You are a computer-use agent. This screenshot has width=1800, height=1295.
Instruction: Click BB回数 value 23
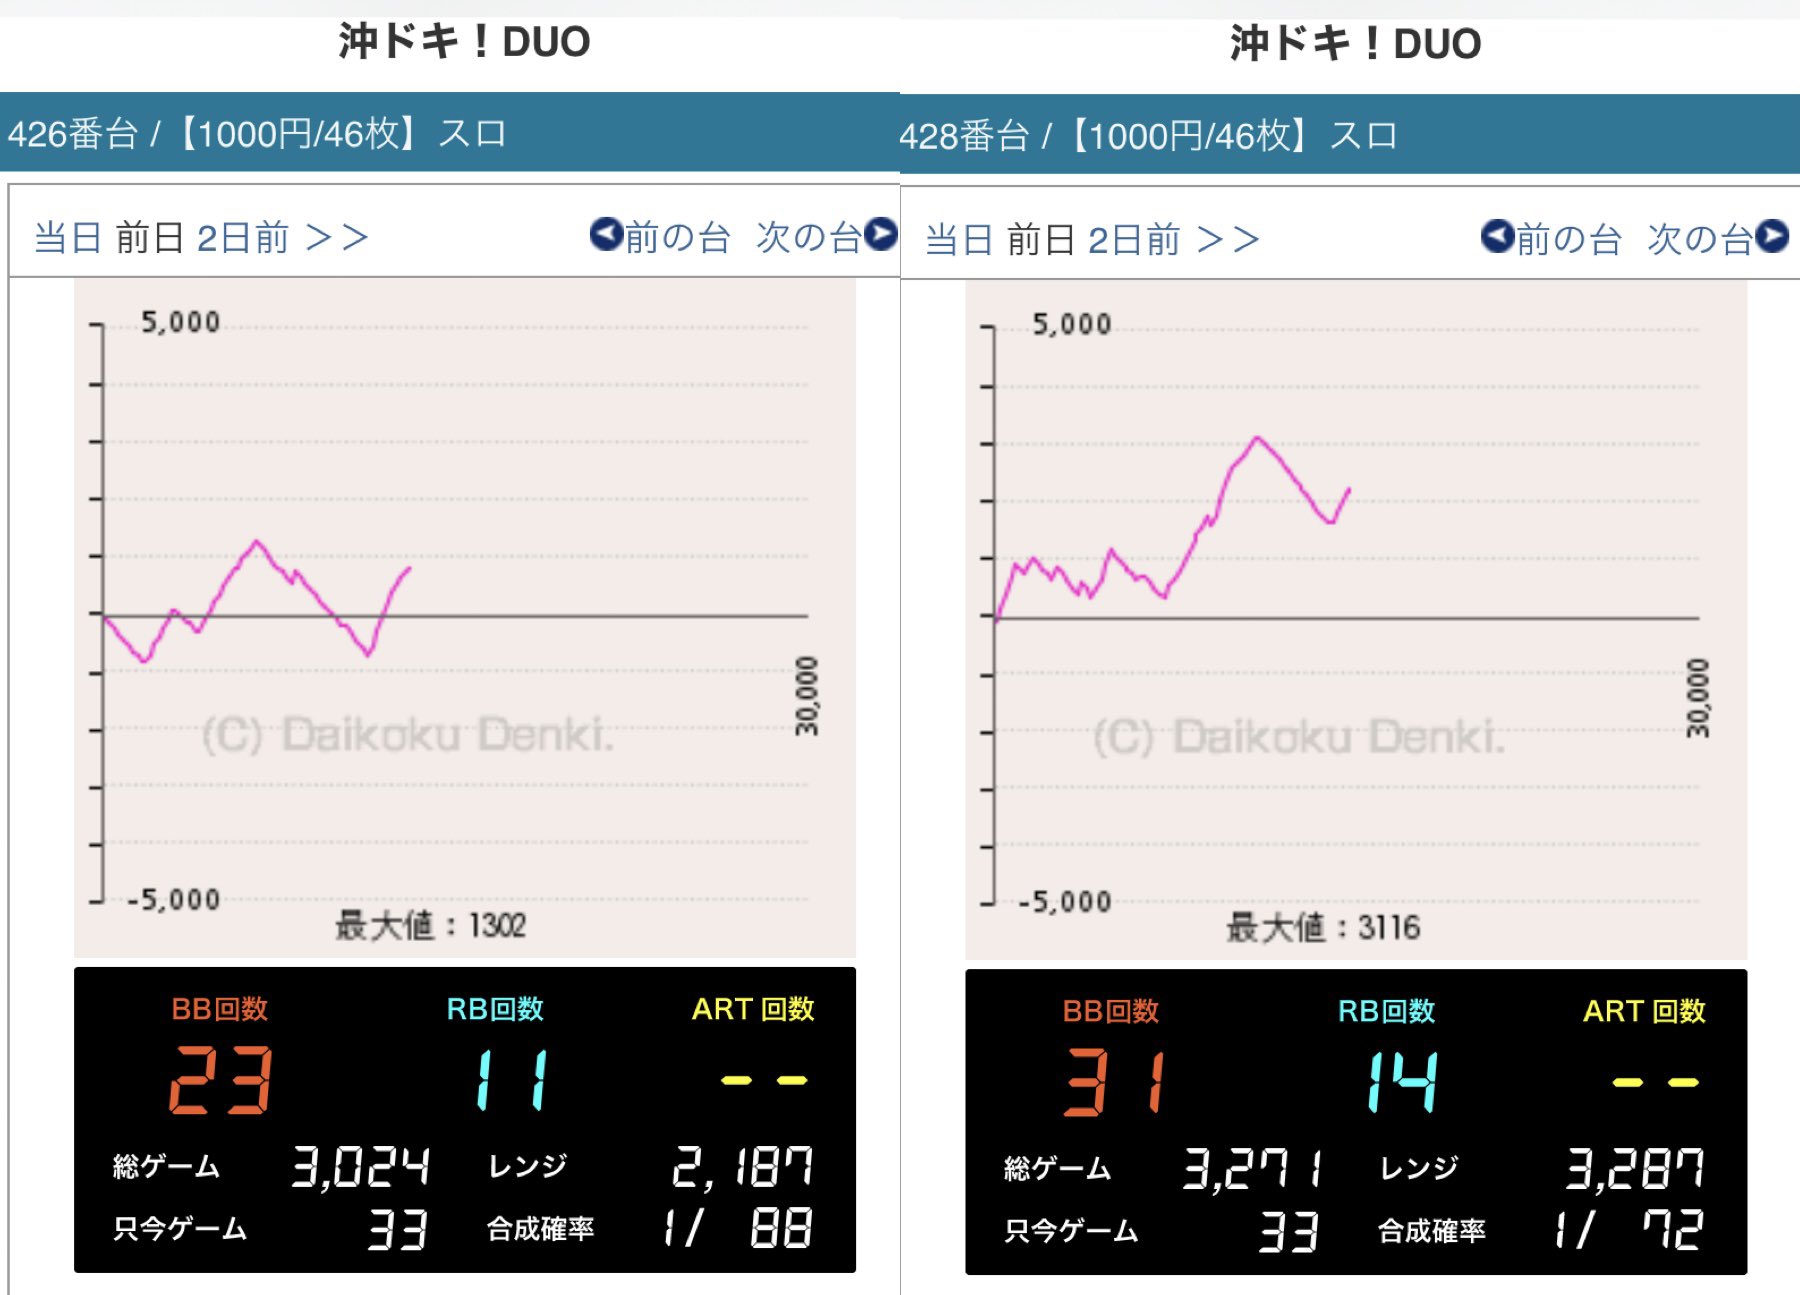point(220,1080)
